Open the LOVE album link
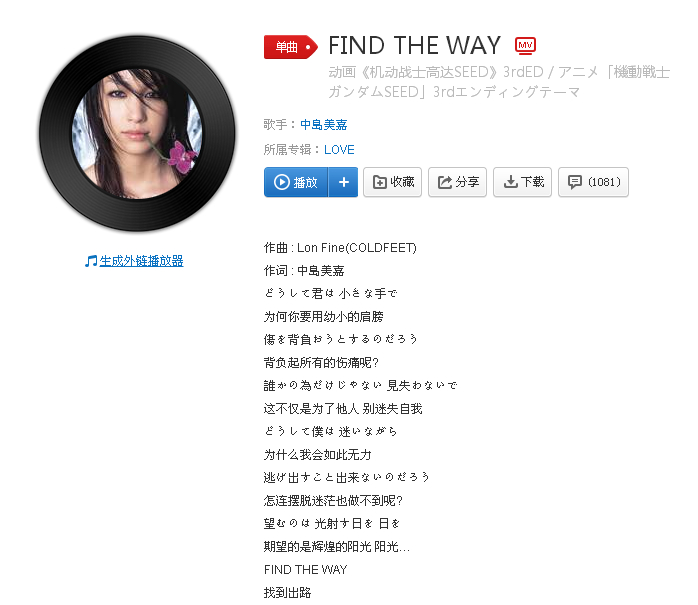698x605 pixels. 339,150
